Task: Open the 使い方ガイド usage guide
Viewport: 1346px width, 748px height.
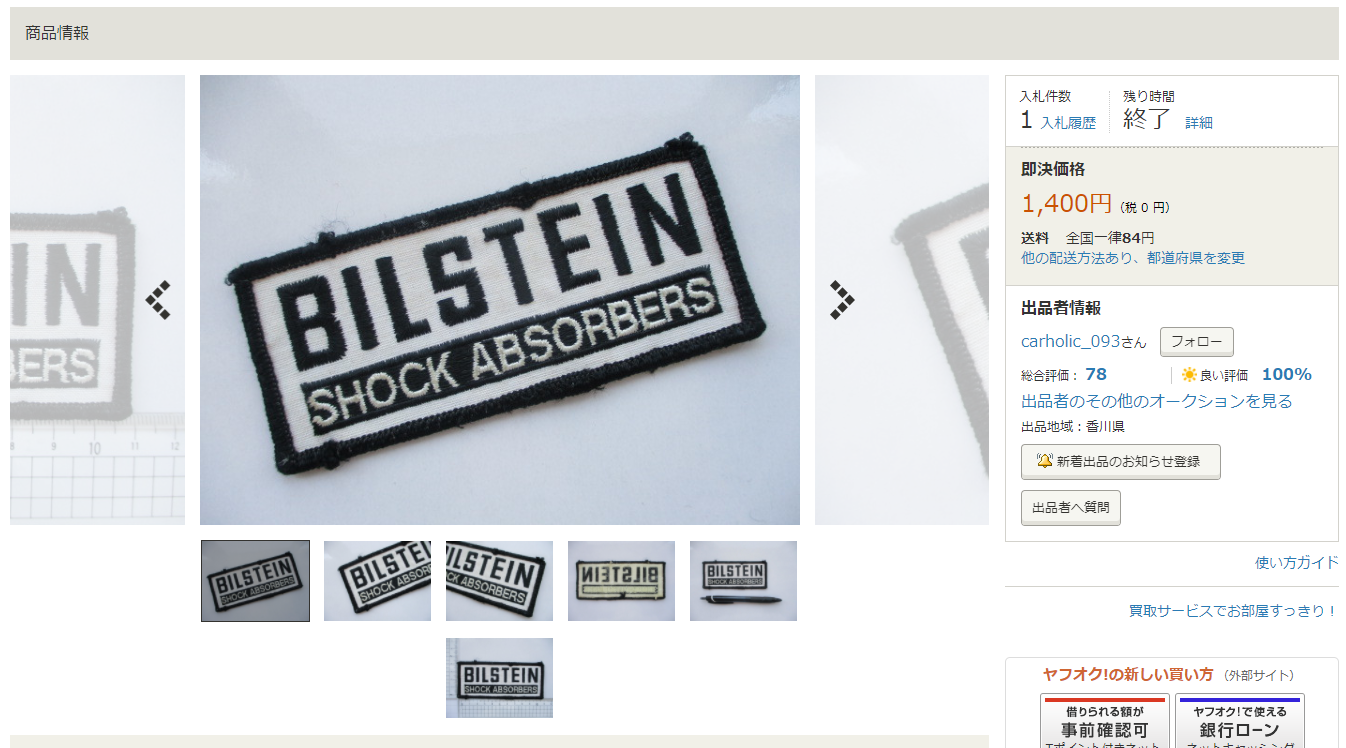Action: point(1297,563)
